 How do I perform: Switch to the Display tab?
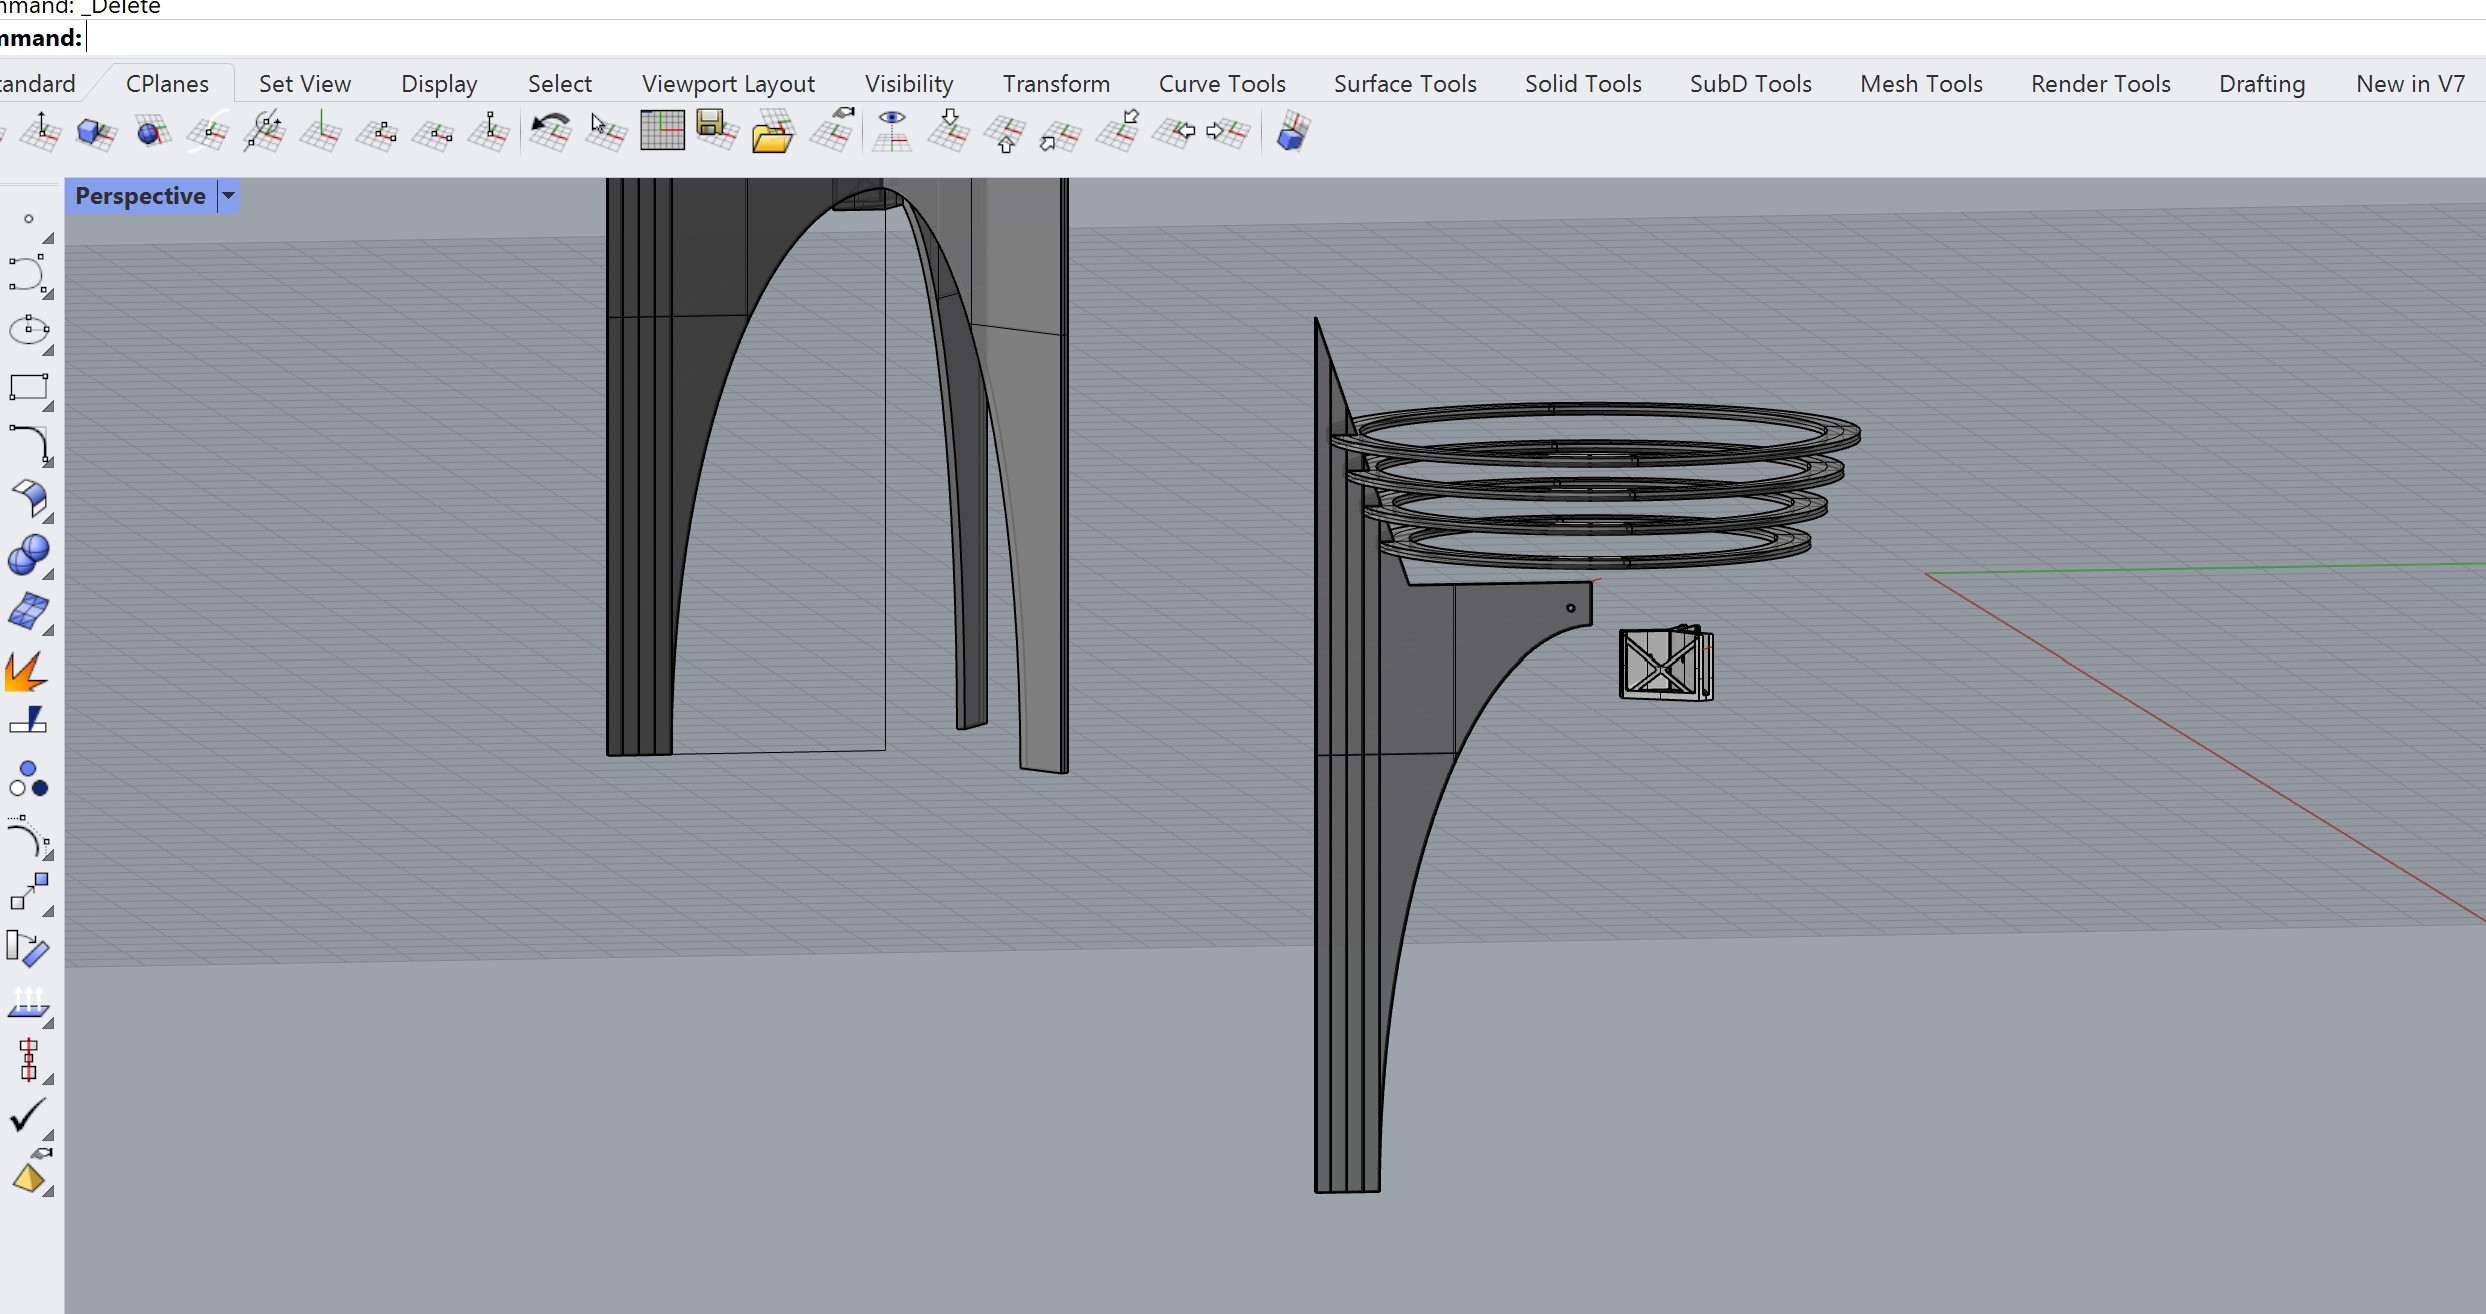tap(439, 84)
